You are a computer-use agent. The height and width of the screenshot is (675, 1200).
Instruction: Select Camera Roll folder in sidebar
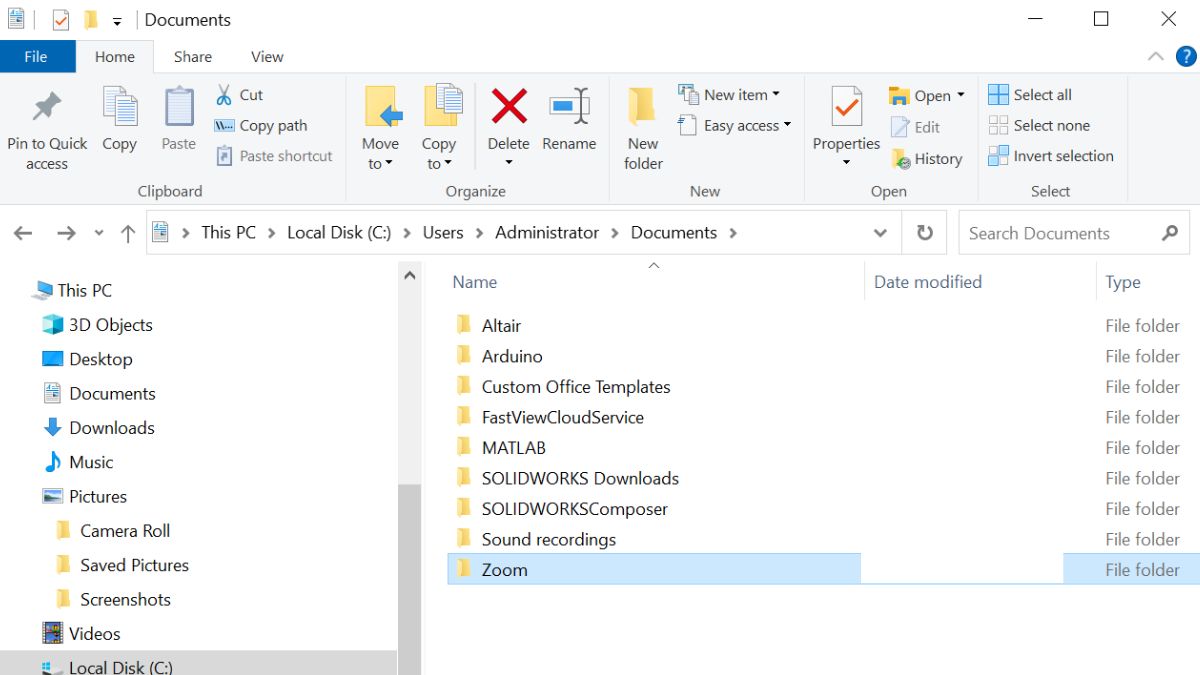pyautogui.click(x=113, y=531)
